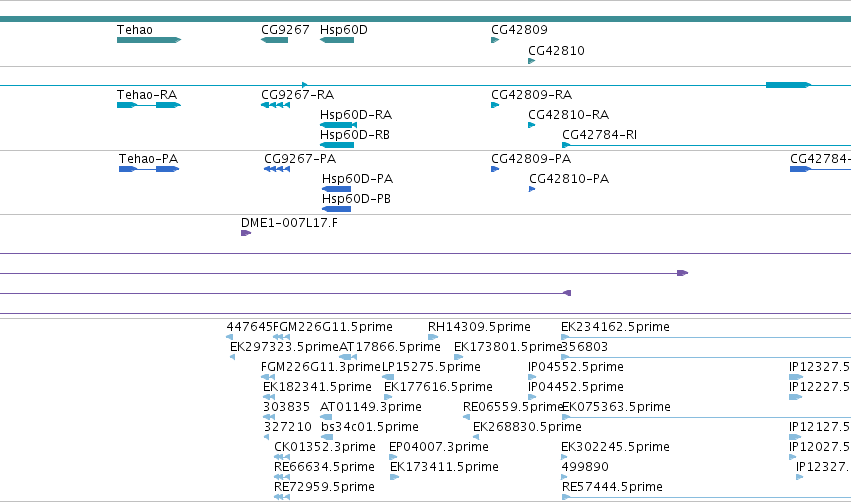Select the 356803 EST label
Viewport: 851px width, 502px height.
click(585, 347)
